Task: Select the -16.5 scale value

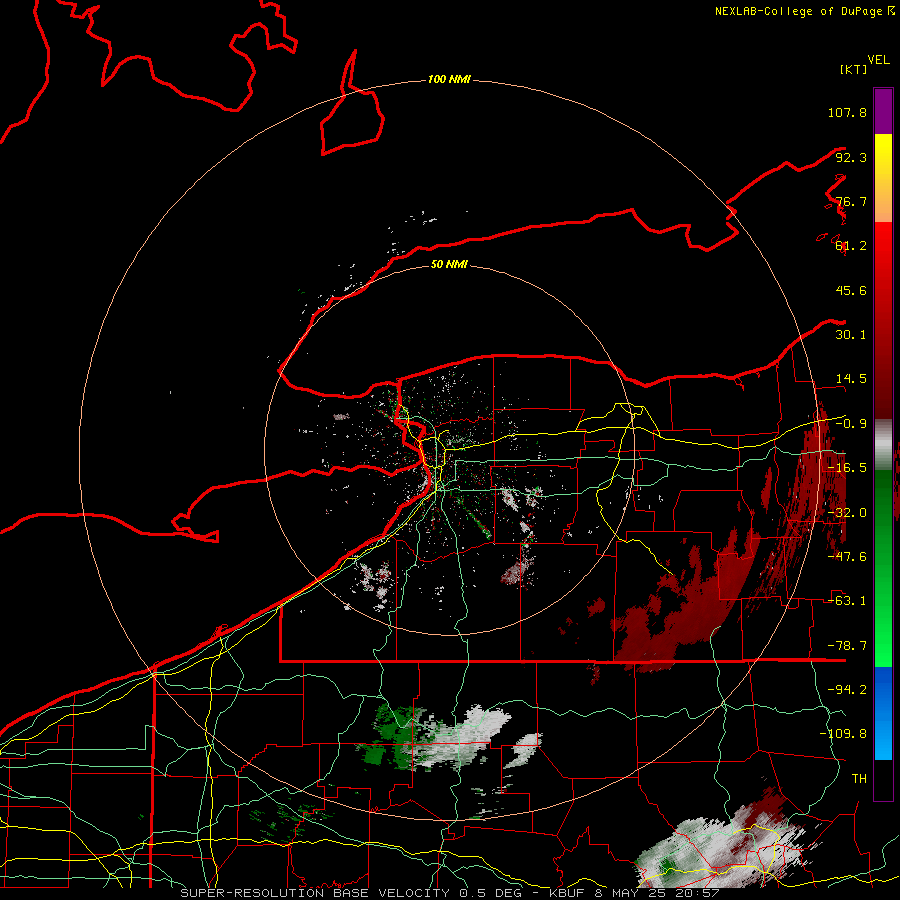Action: 847,468
